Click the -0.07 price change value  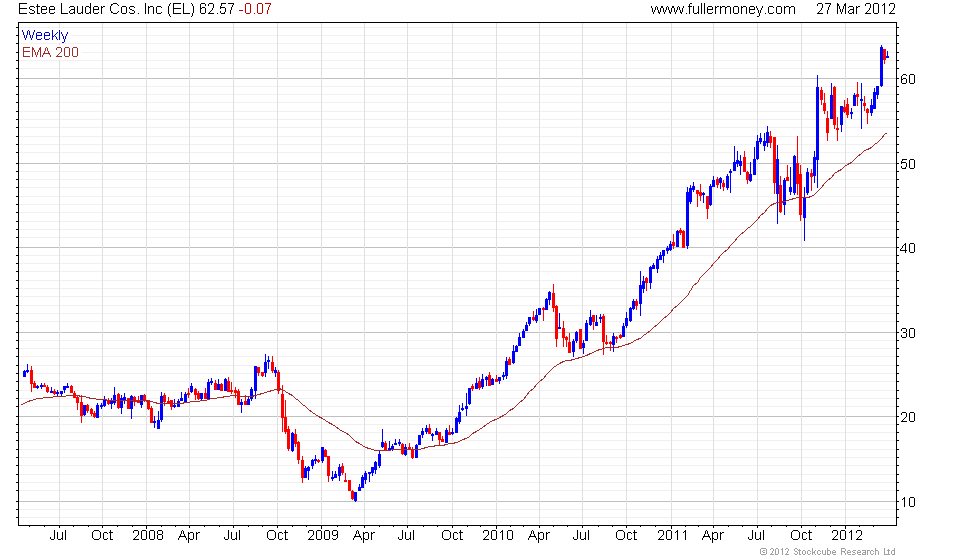coord(255,9)
